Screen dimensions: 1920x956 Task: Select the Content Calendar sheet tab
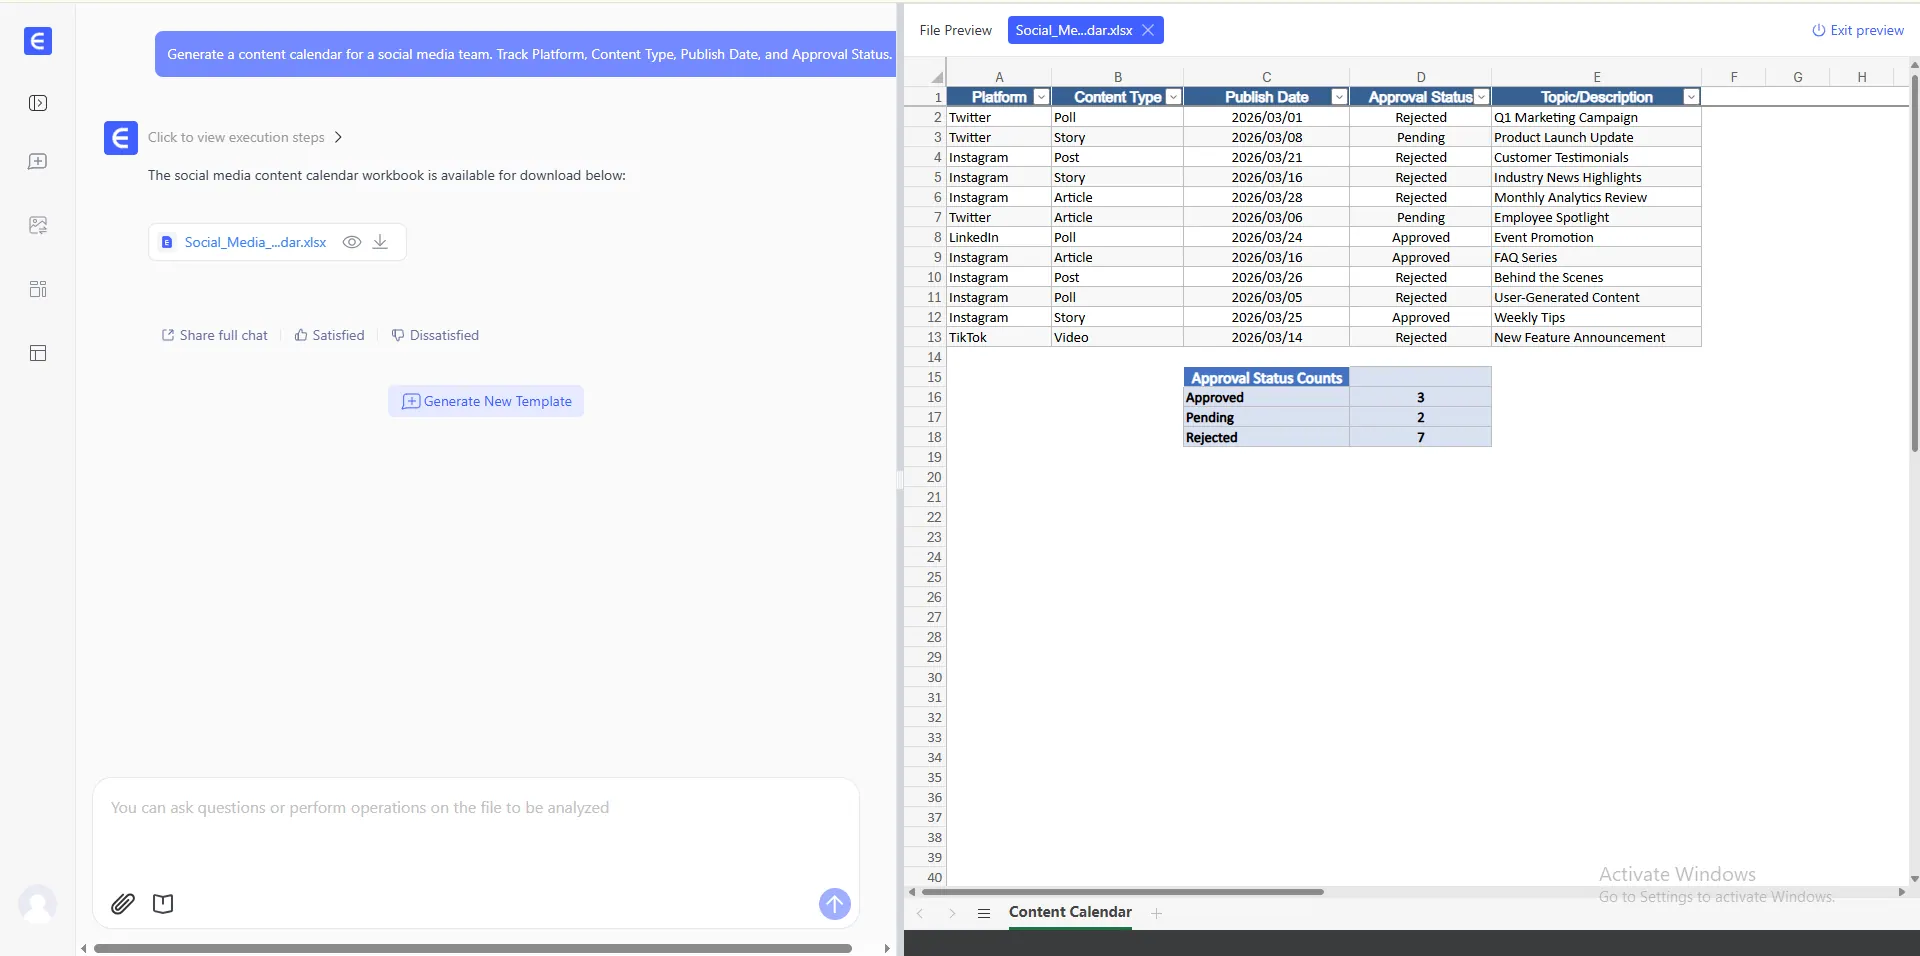(x=1070, y=912)
